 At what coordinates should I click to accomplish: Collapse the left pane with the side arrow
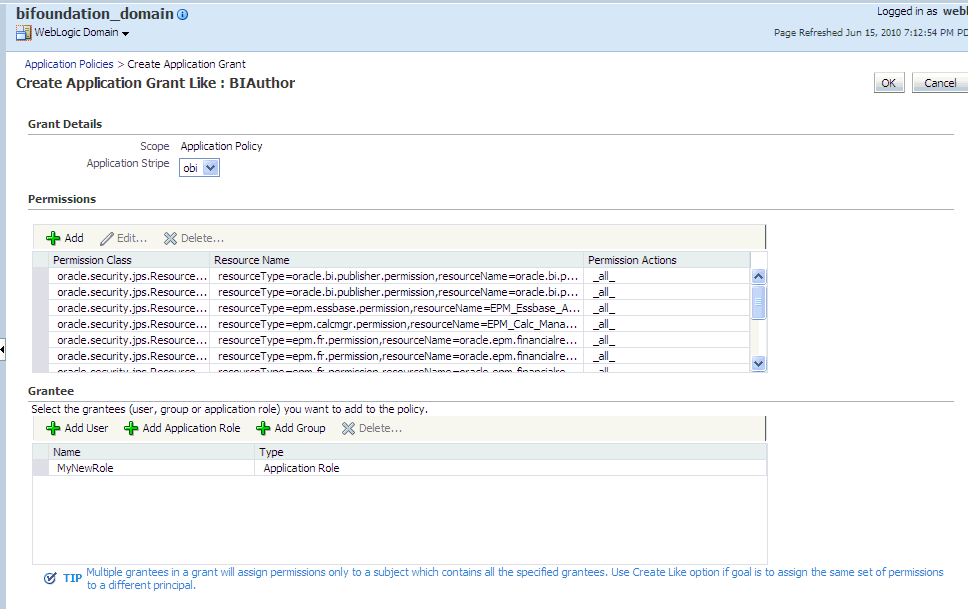(4, 350)
